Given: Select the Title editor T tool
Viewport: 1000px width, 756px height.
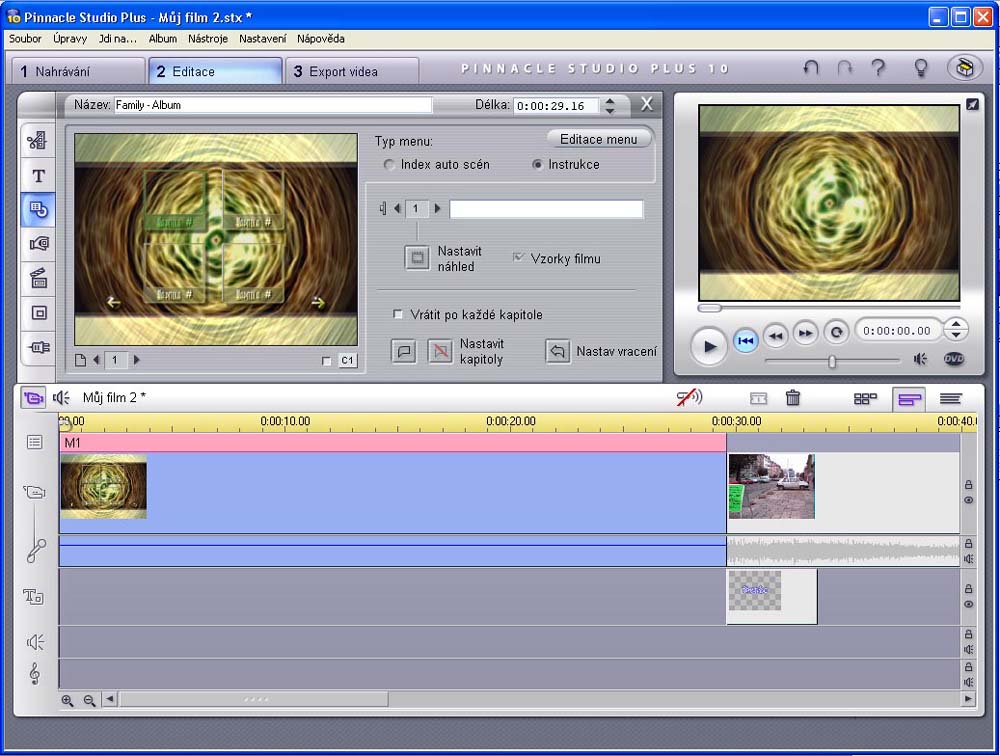Looking at the screenshot, I should pyautogui.click(x=38, y=175).
